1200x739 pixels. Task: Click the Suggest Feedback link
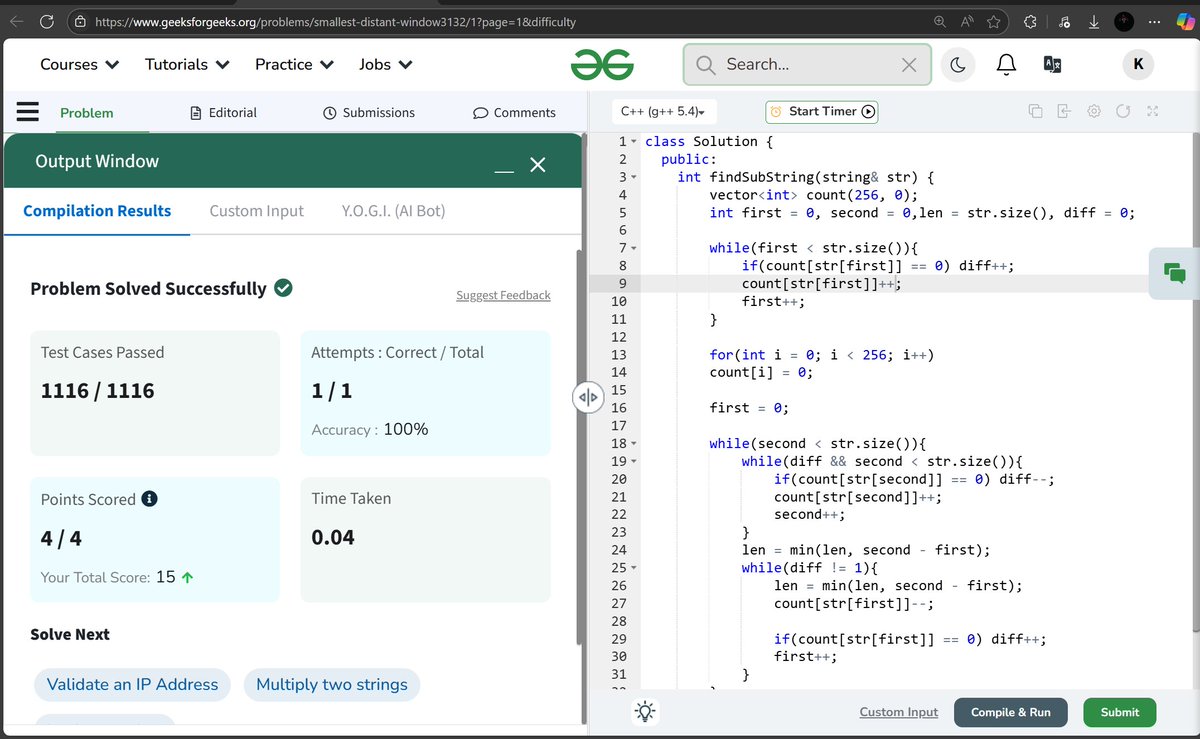(x=503, y=295)
